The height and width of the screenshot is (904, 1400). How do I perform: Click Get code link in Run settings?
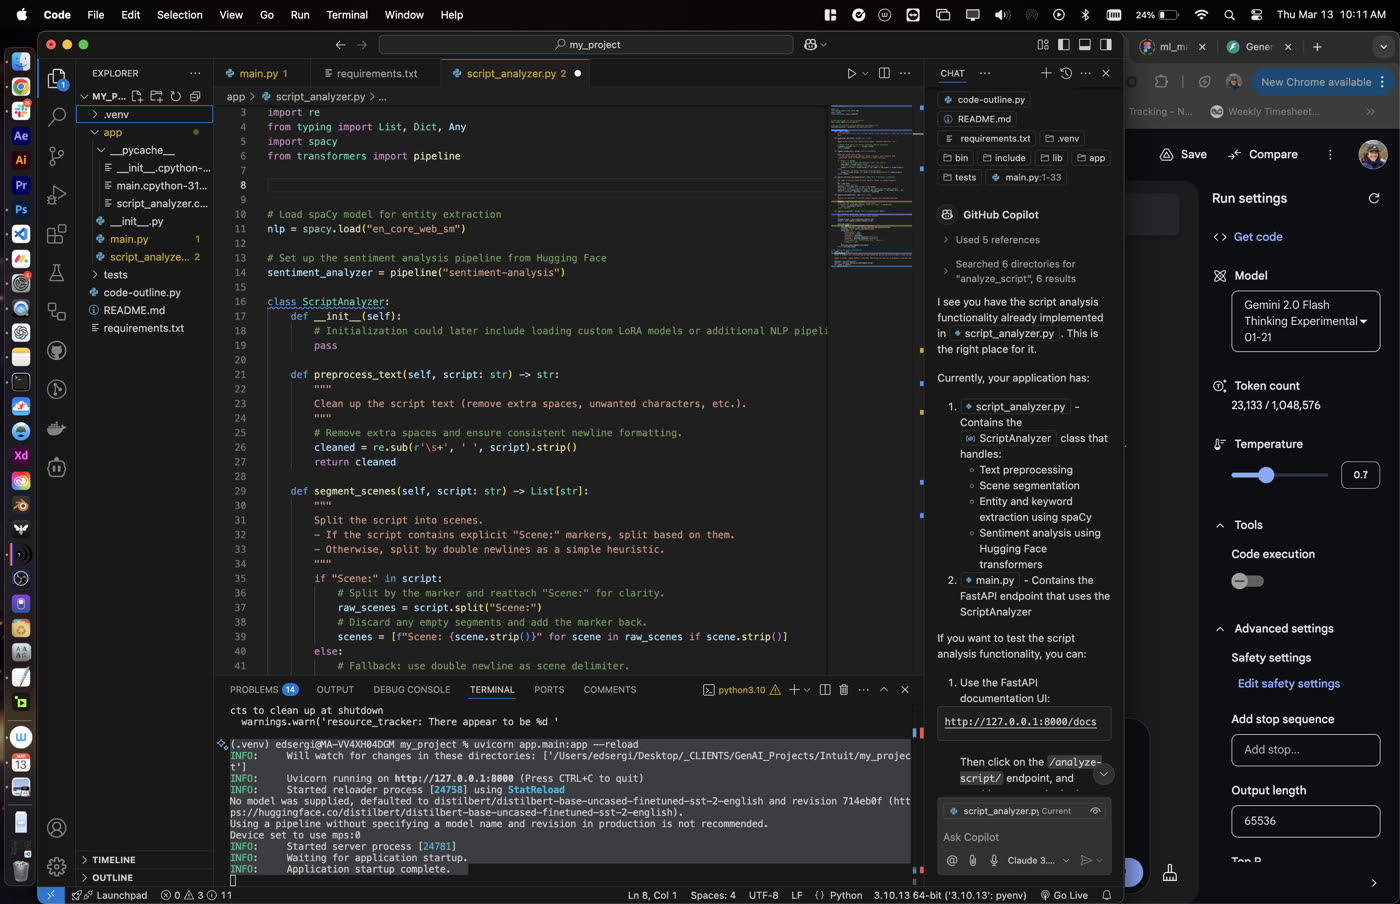(x=1258, y=237)
